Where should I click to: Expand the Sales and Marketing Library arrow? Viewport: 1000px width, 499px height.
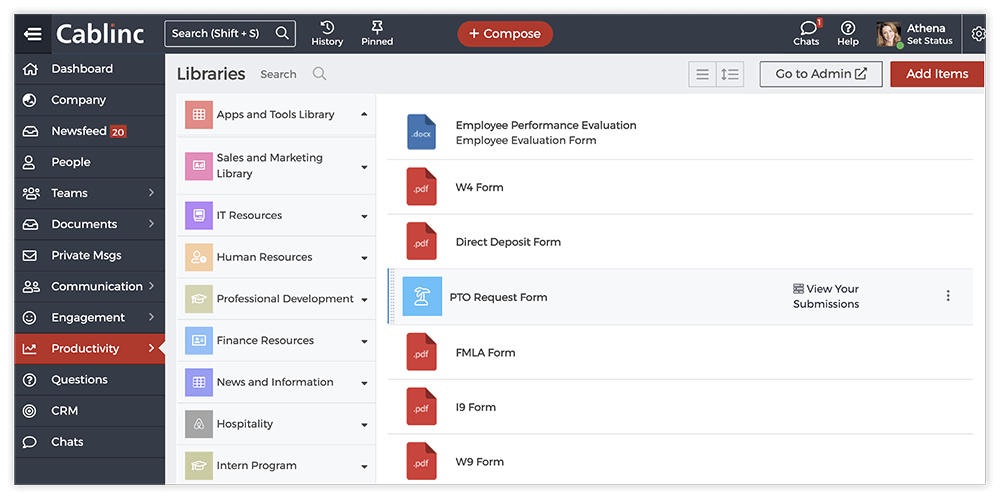point(364,167)
